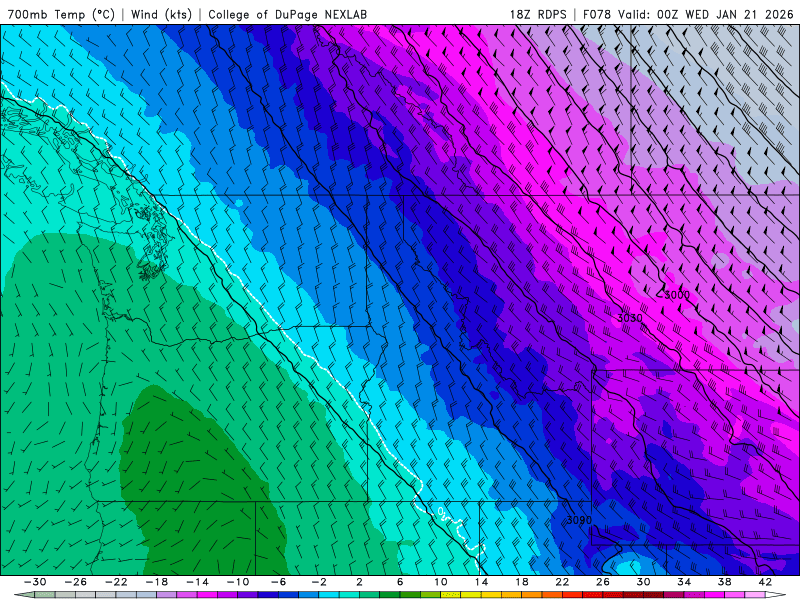Viewport: 800px width, 600px height.
Task: Click the '3030' height contour label
Action: [630, 318]
